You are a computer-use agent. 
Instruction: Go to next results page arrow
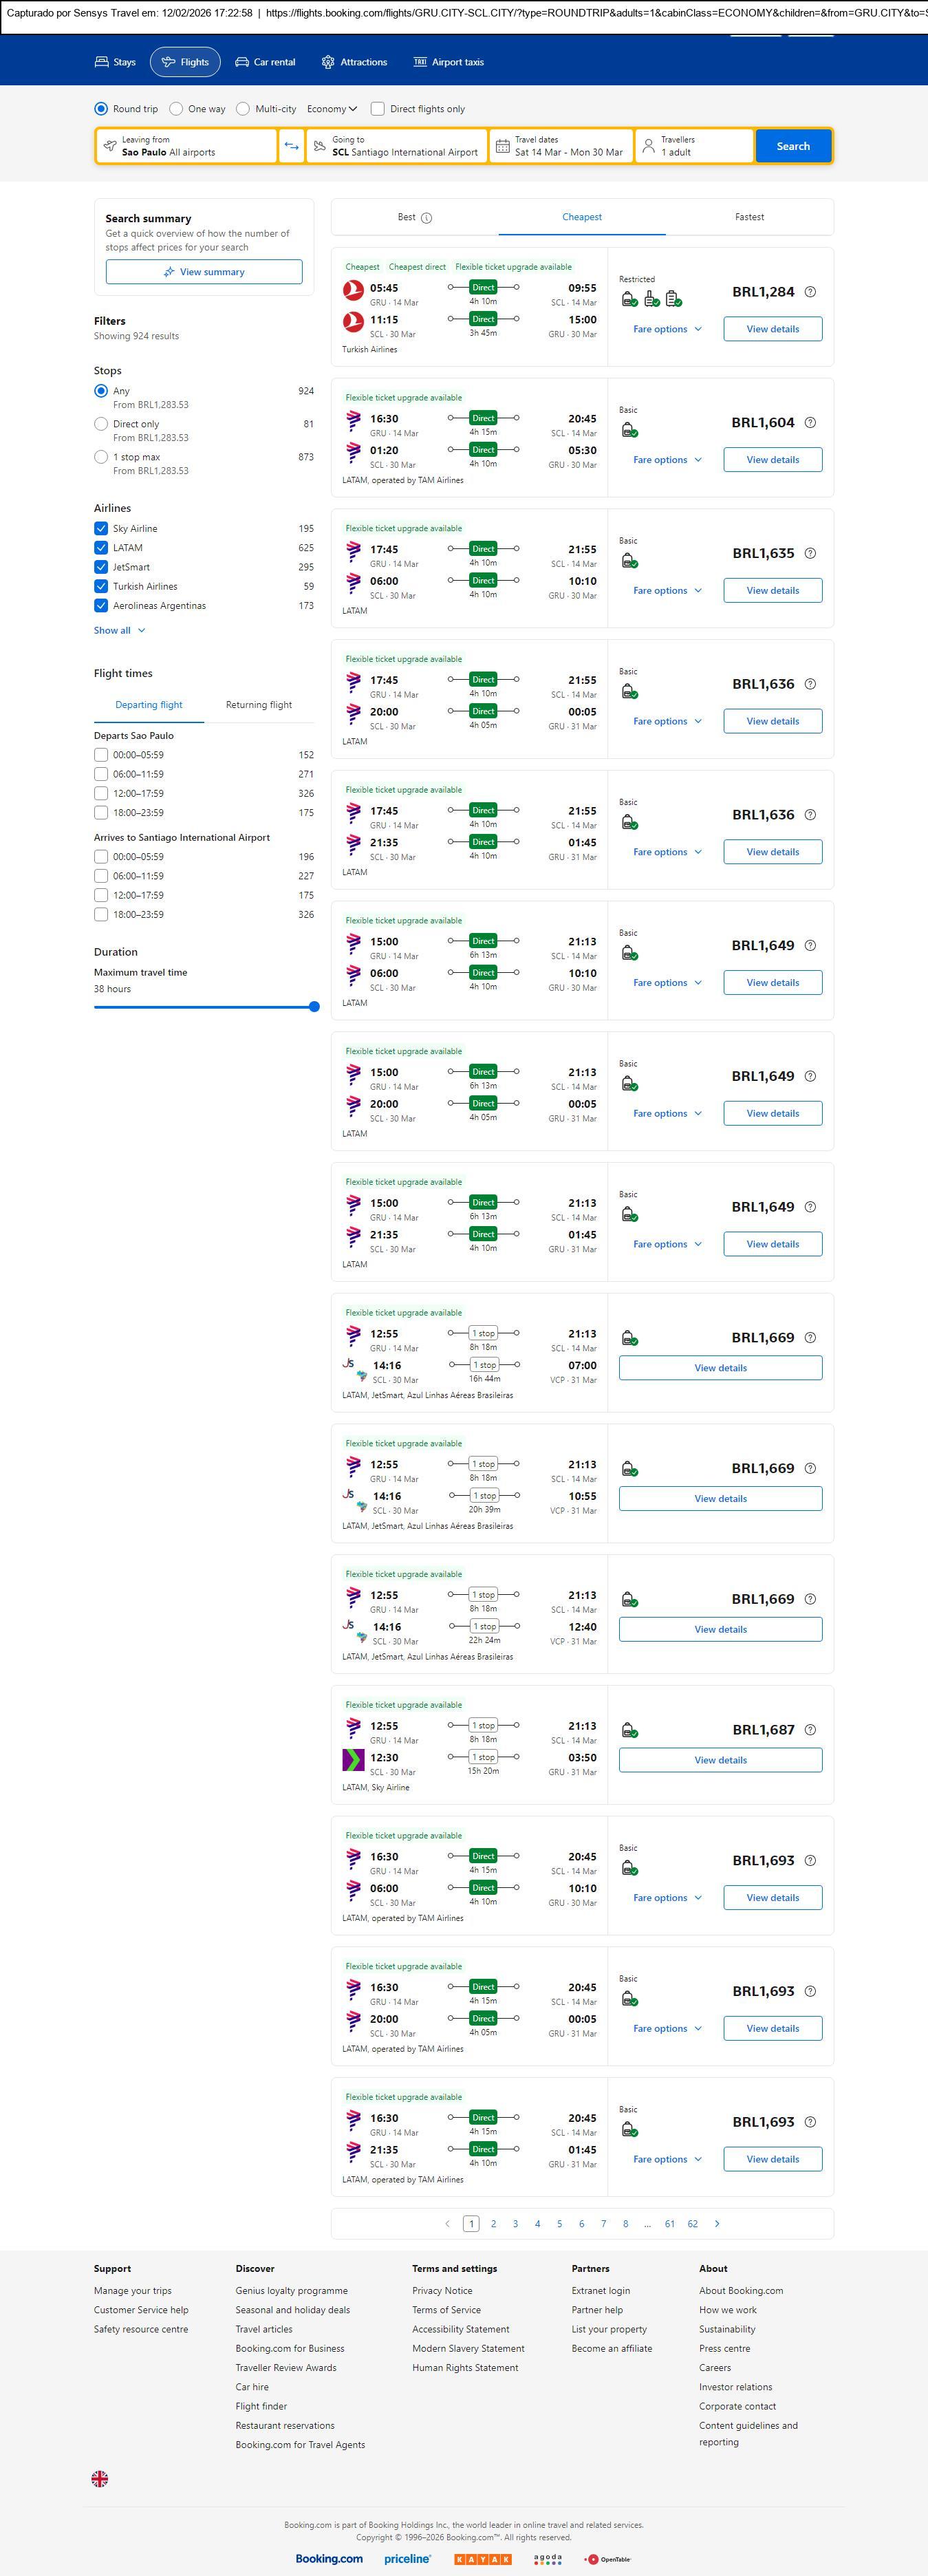[717, 2223]
